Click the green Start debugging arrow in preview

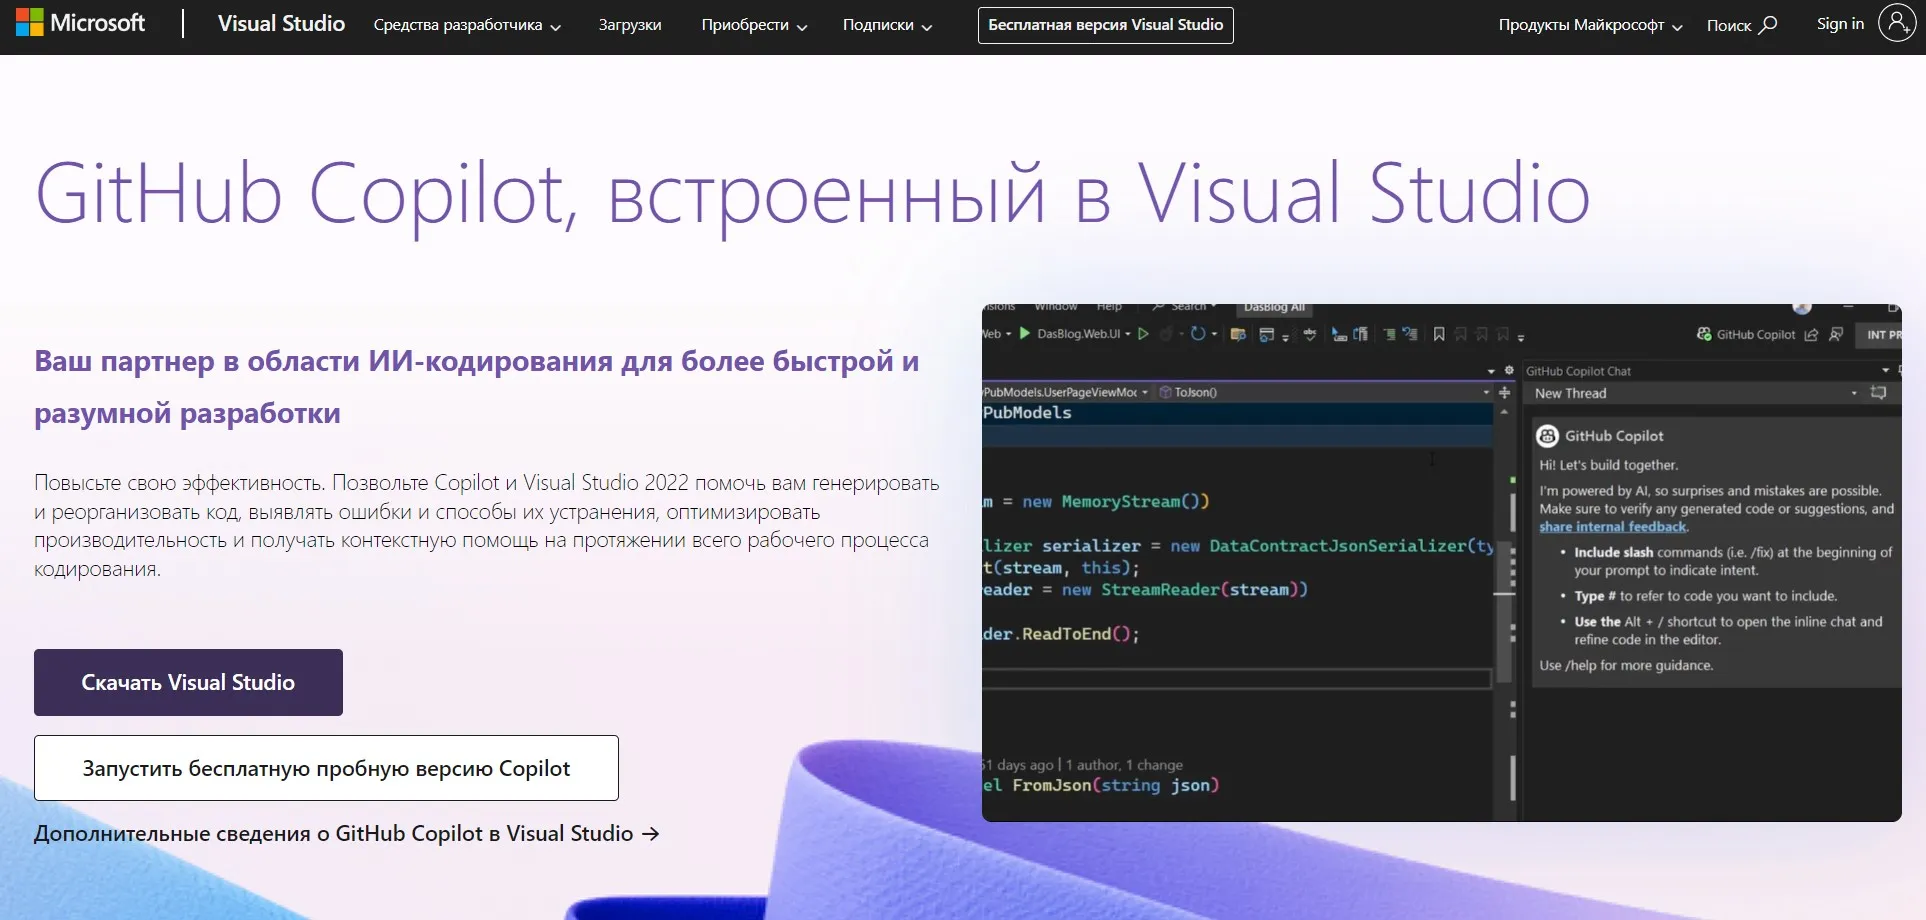(1024, 333)
